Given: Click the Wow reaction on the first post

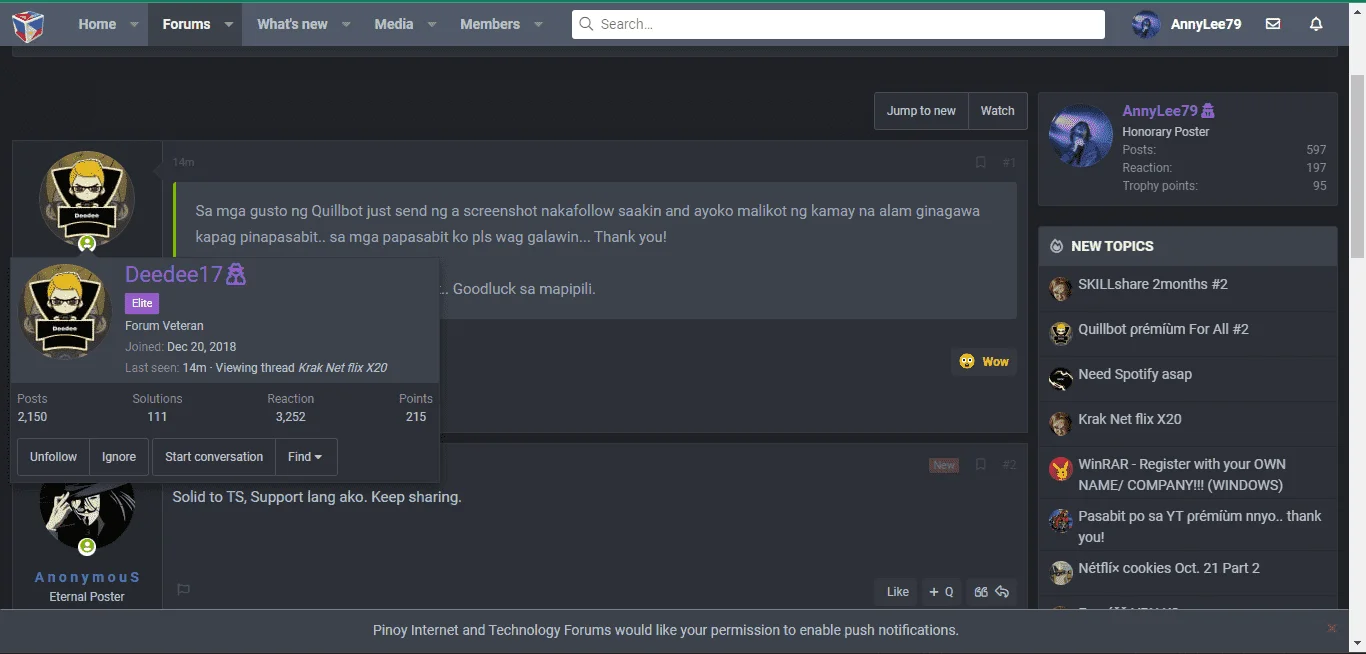Looking at the screenshot, I should 984,362.
